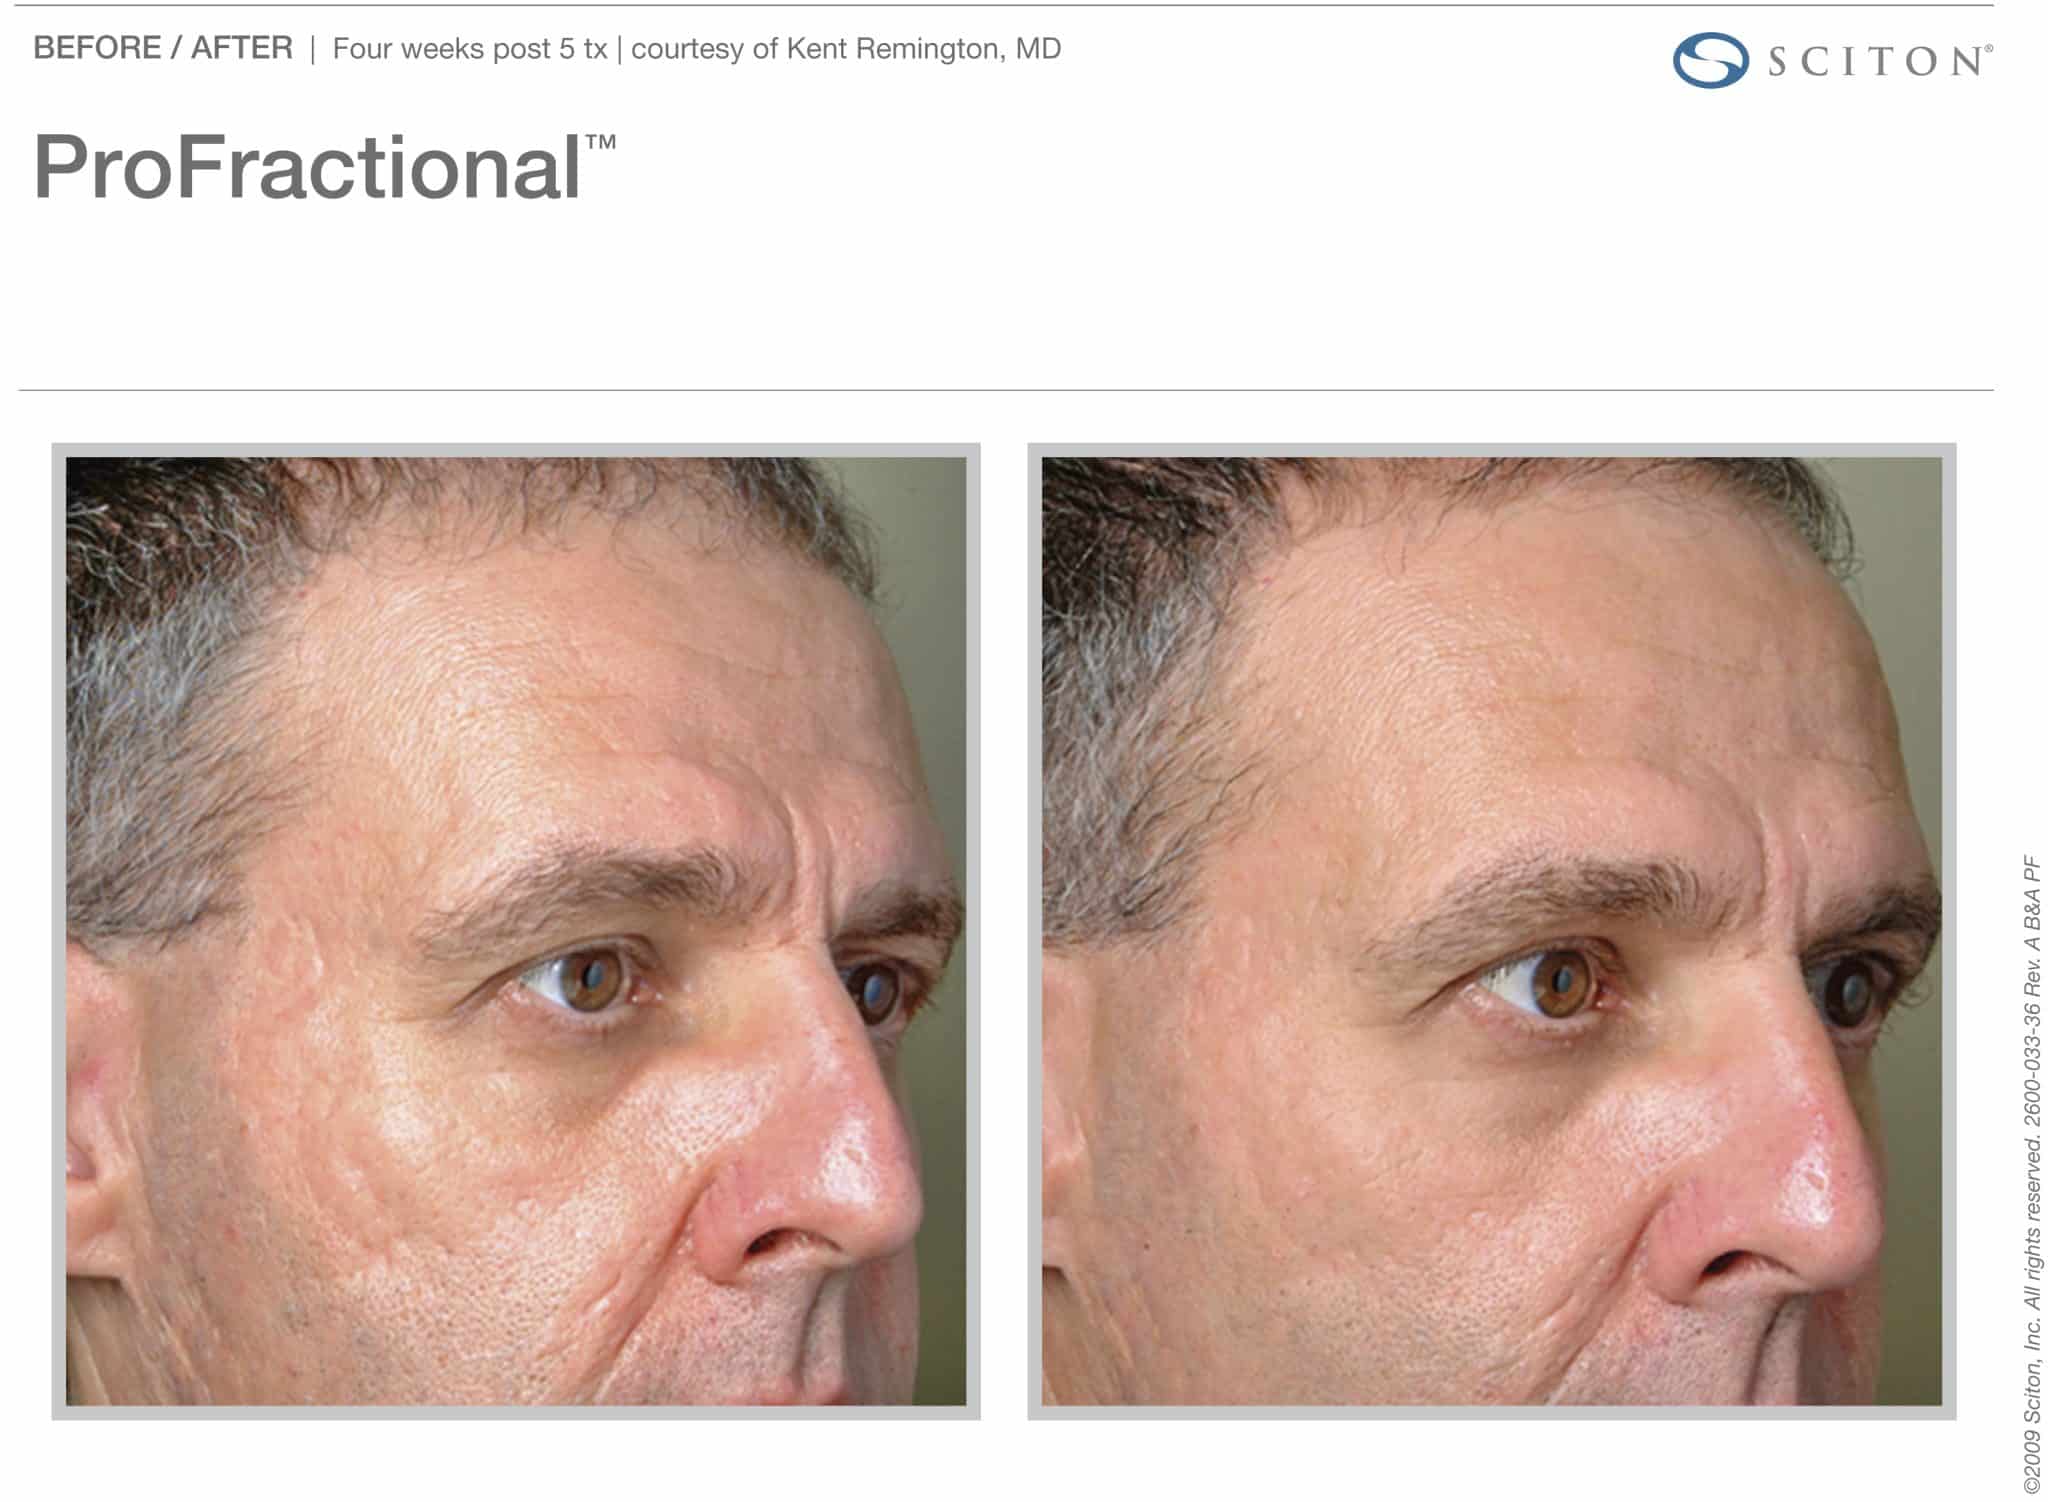Click the Four weeks post 5 tx text
The height and width of the screenshot is (1502, 2048).
pos(470,49)
